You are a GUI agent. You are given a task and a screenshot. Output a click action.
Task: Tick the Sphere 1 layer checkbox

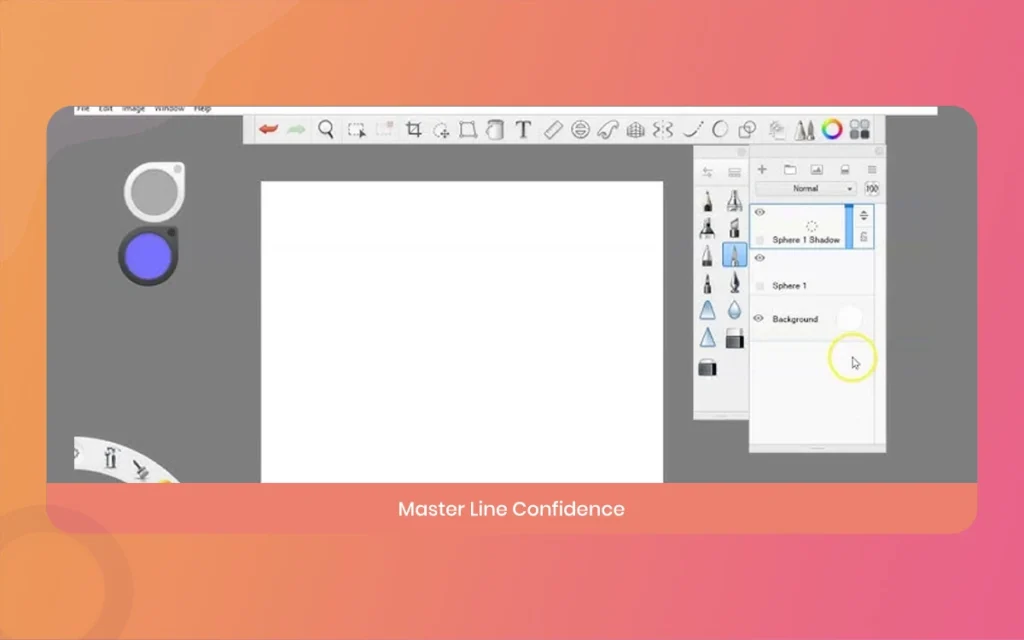(x=760, y=286)
